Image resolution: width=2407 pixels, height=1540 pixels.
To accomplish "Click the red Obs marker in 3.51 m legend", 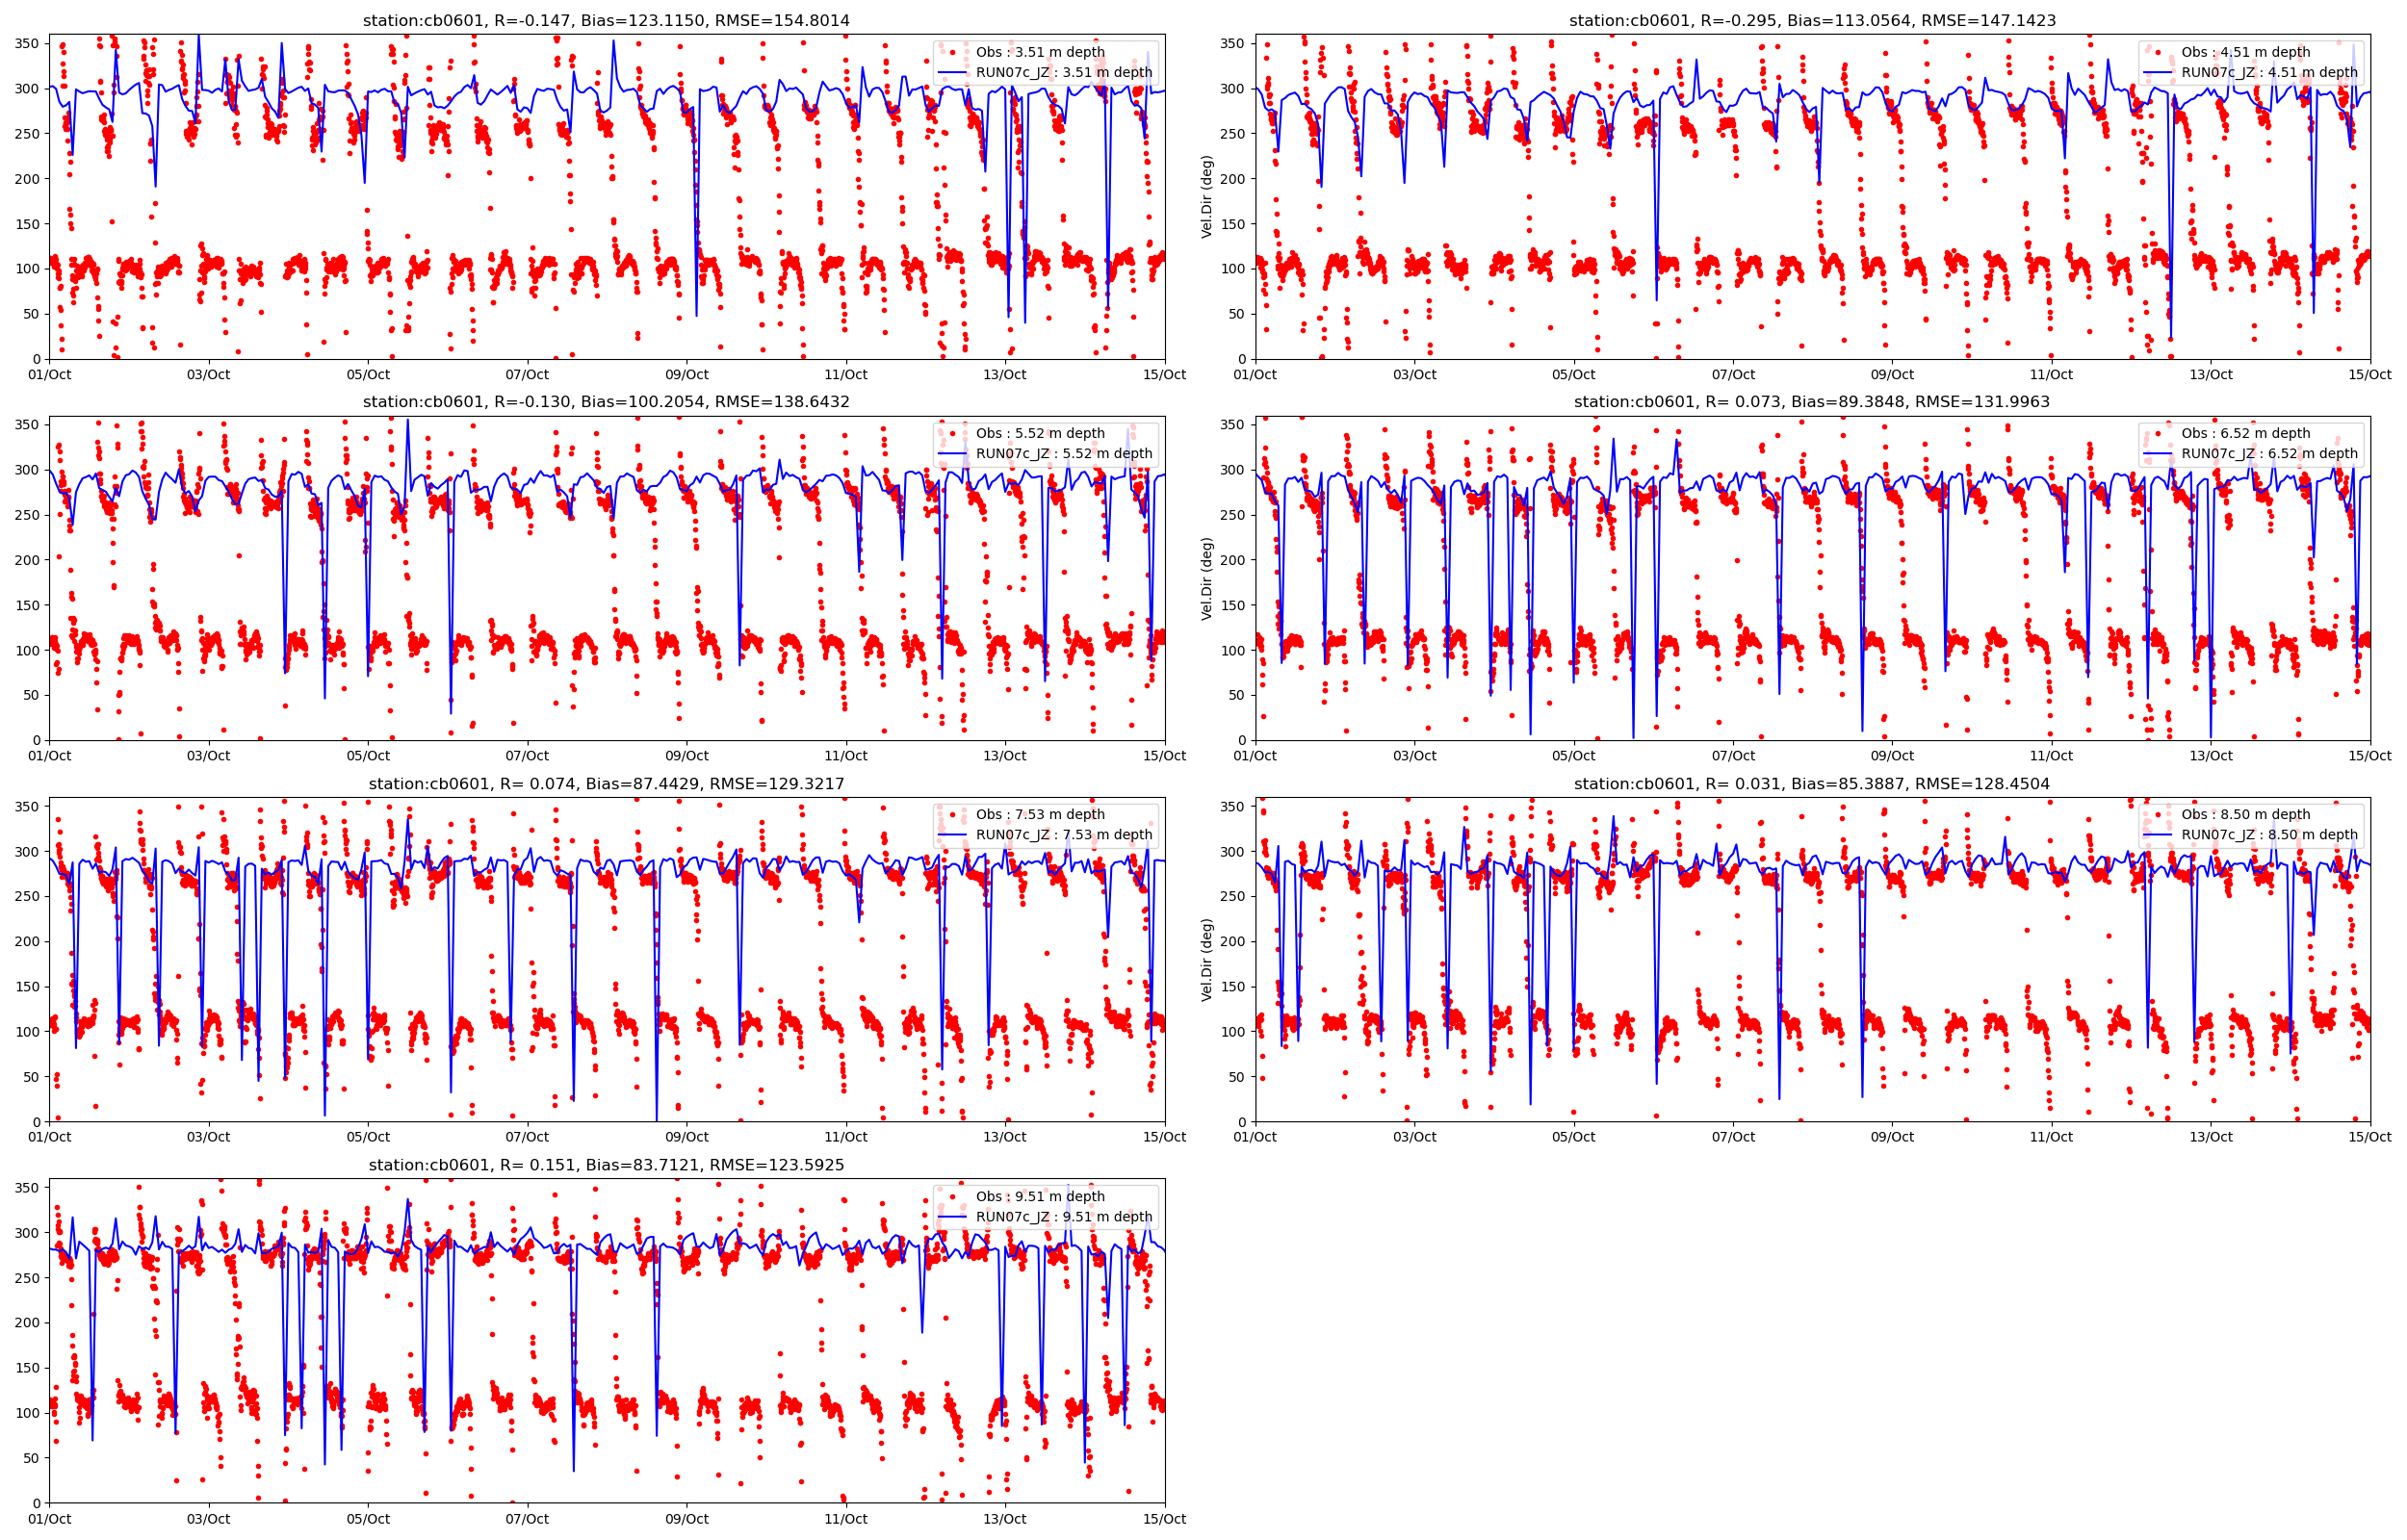I will click(x=953, y=52).
